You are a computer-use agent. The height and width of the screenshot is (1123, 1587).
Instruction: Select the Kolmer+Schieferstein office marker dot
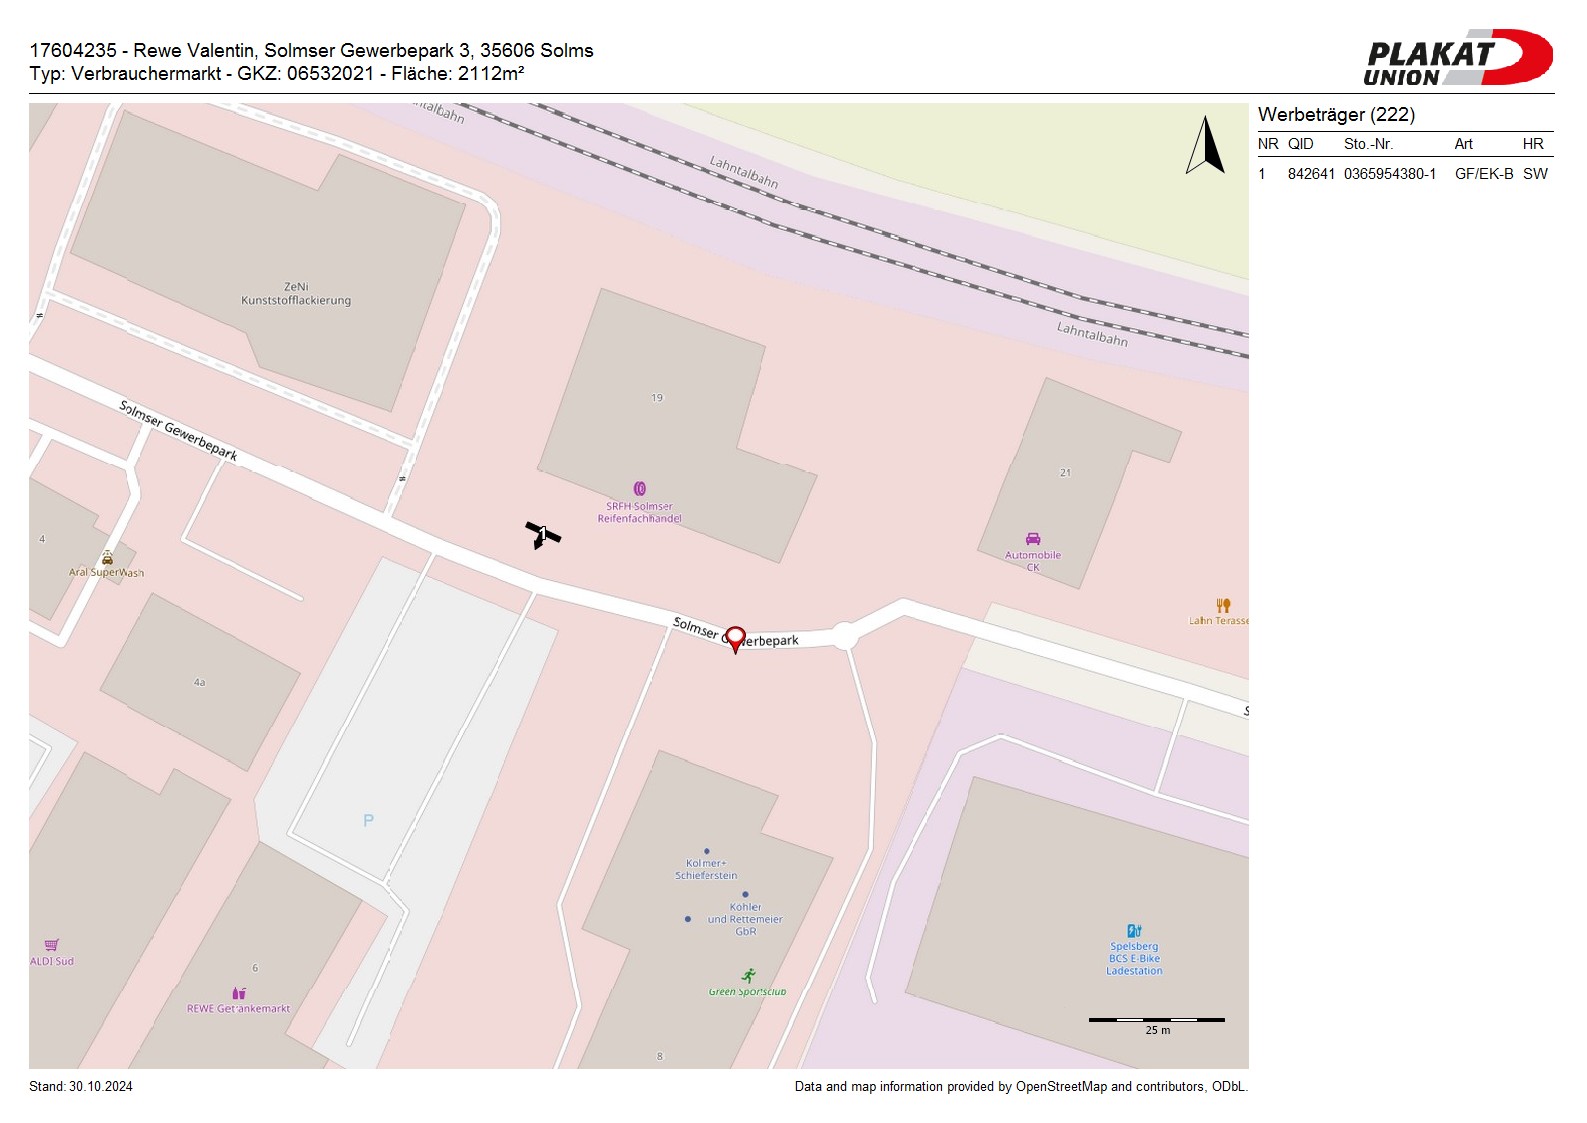point(706,851)
